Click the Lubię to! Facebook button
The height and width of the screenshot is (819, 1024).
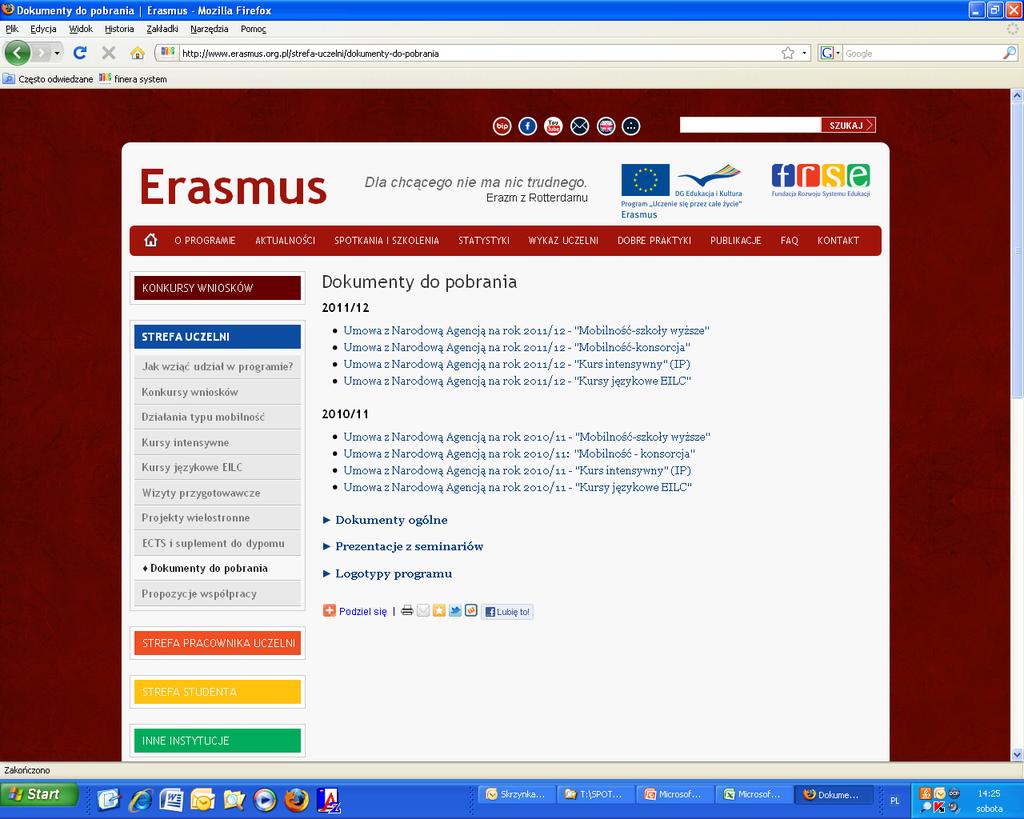click(x=507, y=611)
